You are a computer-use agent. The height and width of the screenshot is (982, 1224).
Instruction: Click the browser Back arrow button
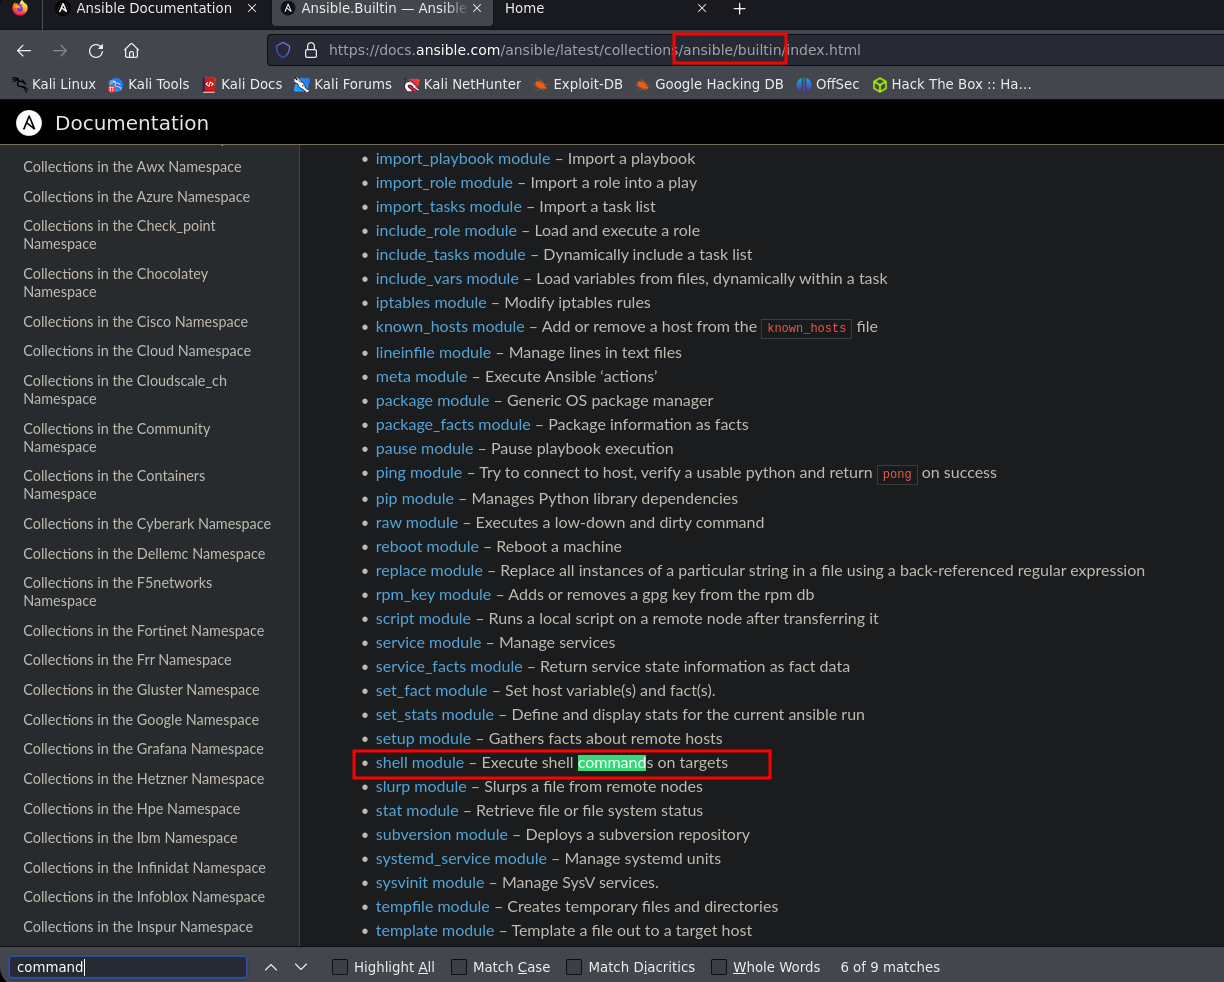(24, 50)
